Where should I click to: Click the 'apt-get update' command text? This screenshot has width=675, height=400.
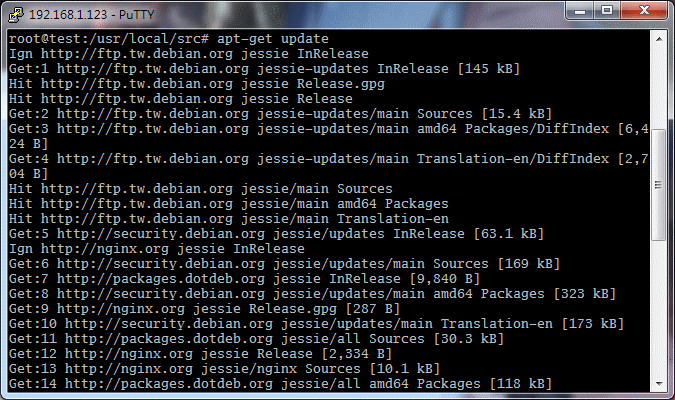[272, 39]
